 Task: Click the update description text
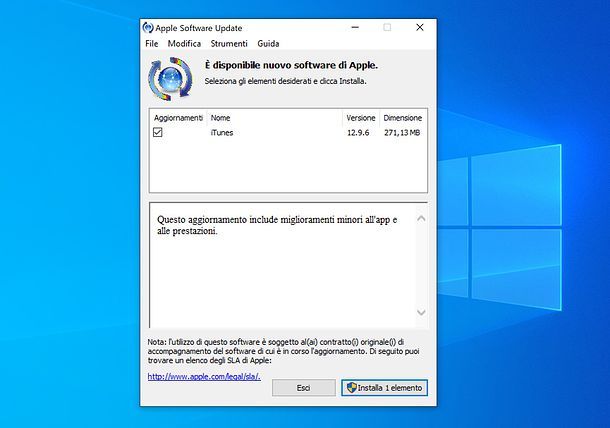coord(277,225)
